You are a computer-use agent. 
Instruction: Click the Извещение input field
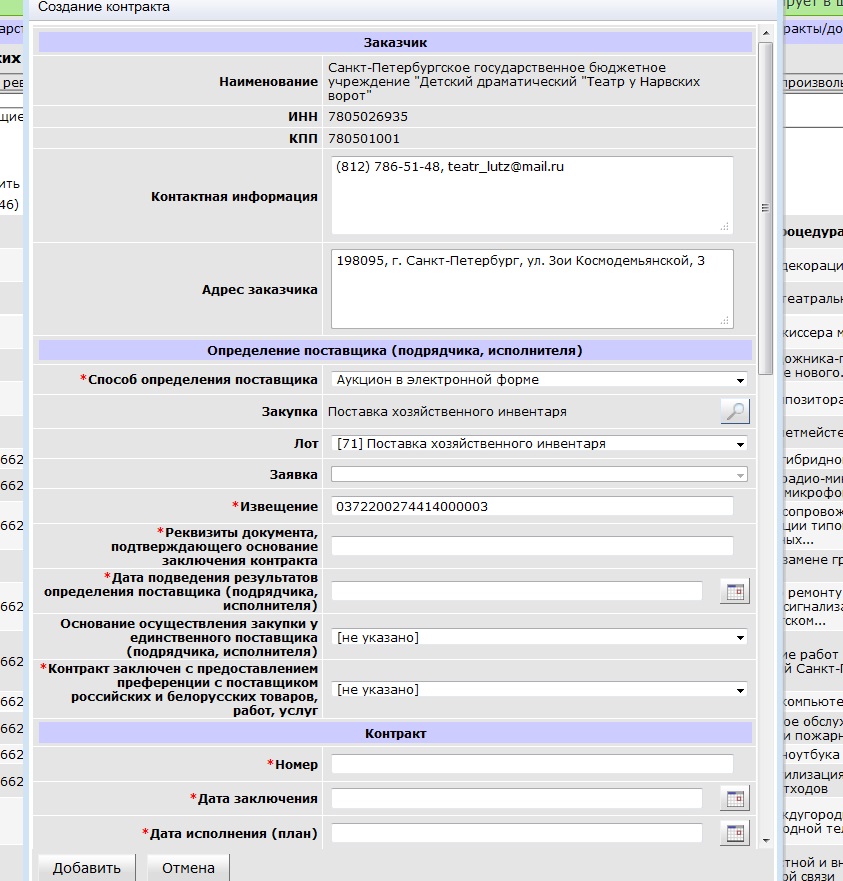pos(532,506)
